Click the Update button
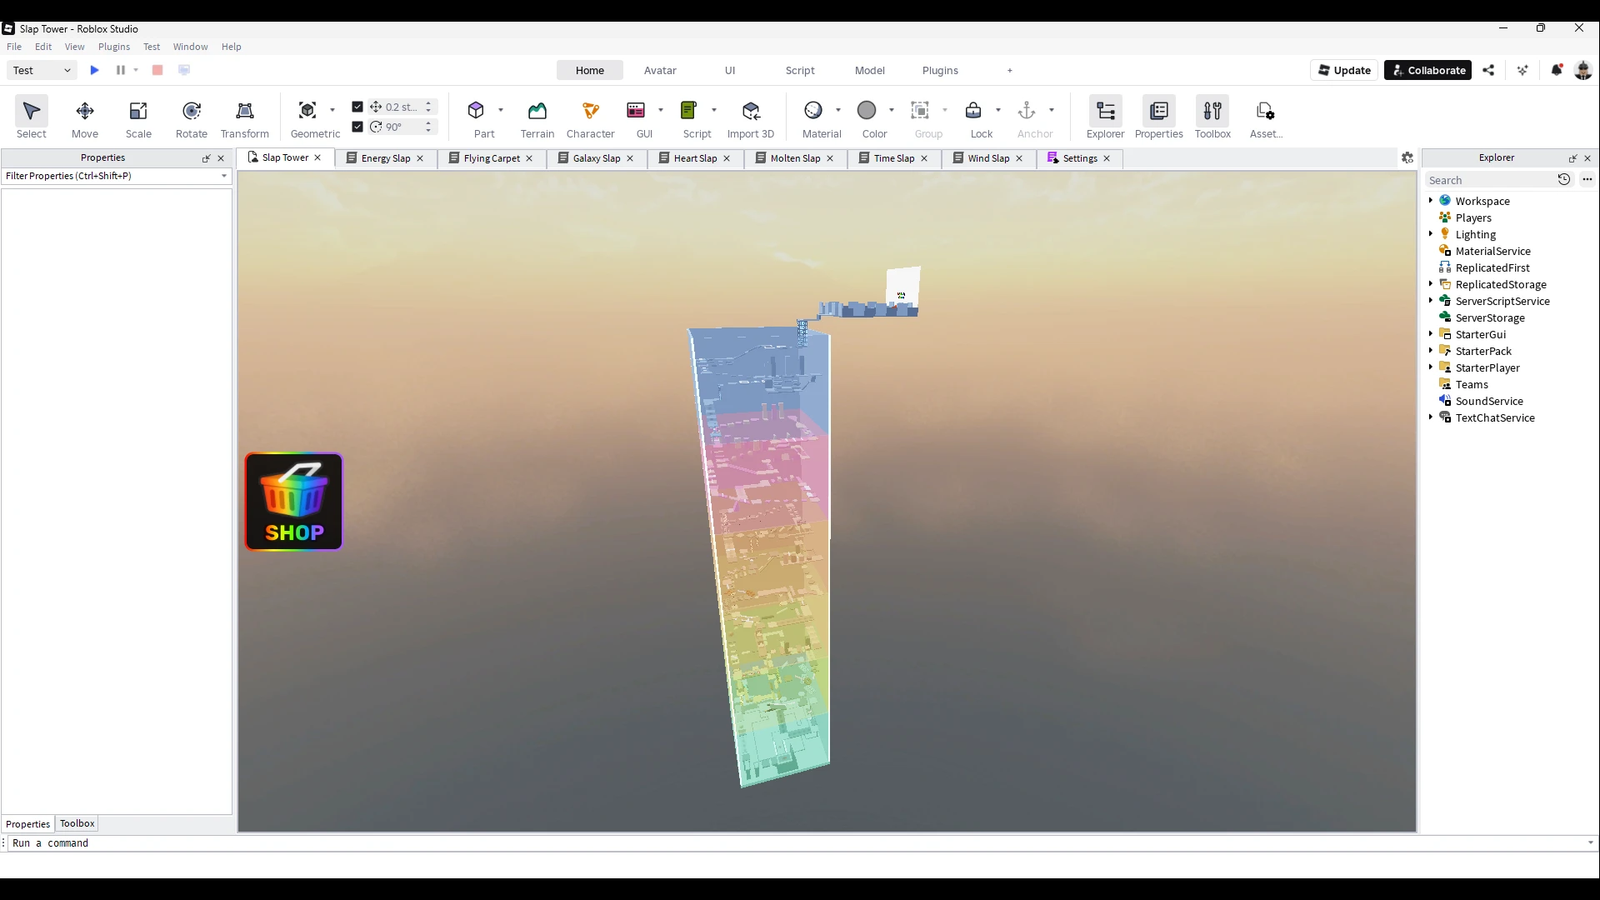Viewport: 1600px width, 900px height. pyautogui.click(x=1345, y=70)
